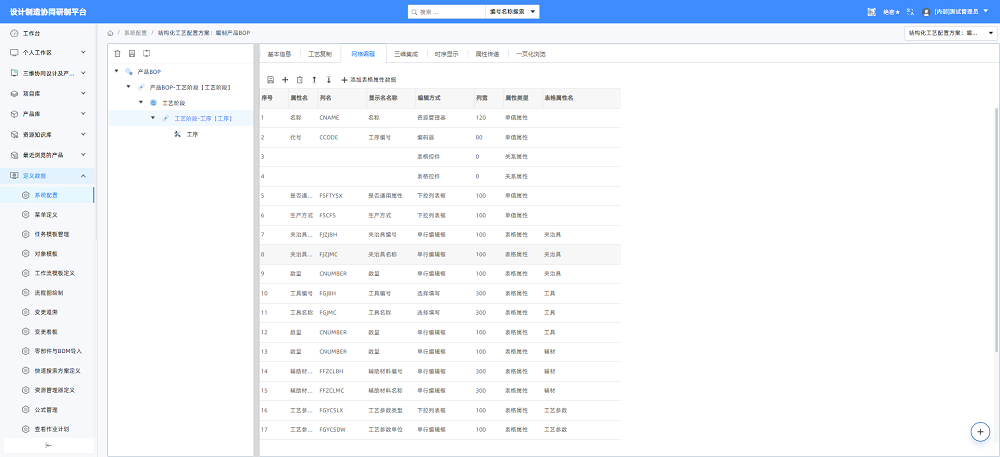The image size is (1000, 457).
Task: Open the search type dropdown in header
Action: 512,11
